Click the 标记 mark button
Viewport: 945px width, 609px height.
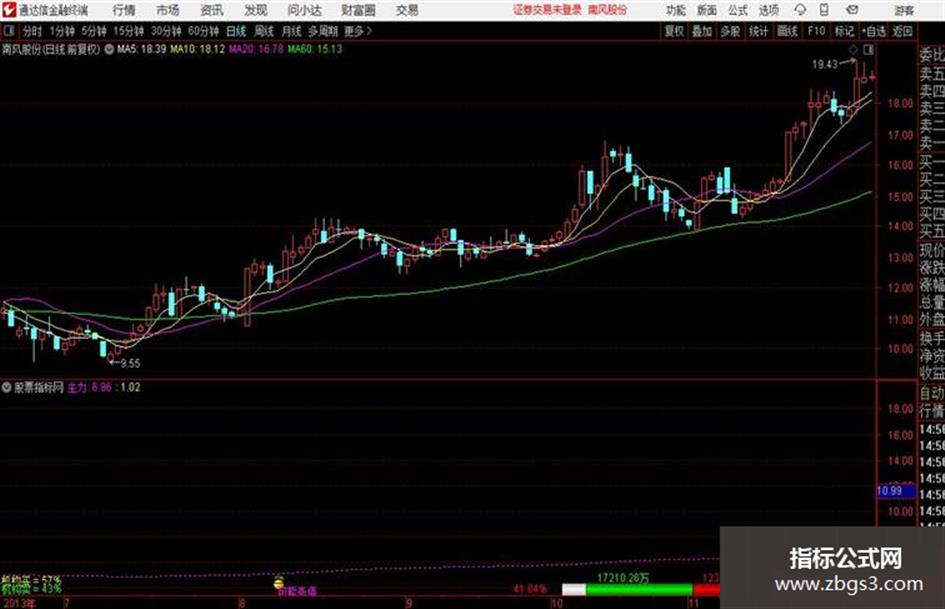click(844, 31)
